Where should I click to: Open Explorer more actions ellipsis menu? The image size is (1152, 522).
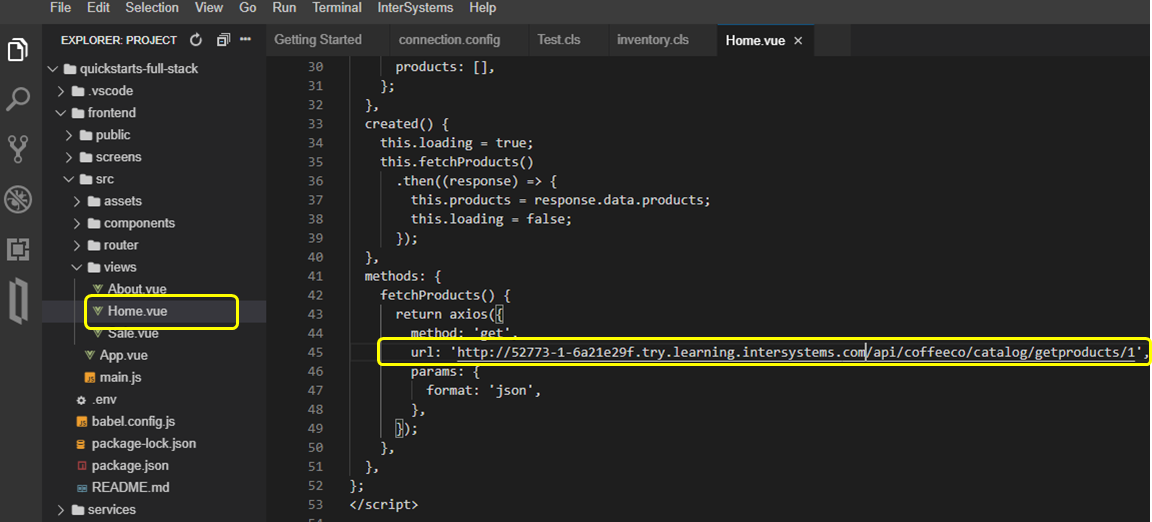coord(245,40)
